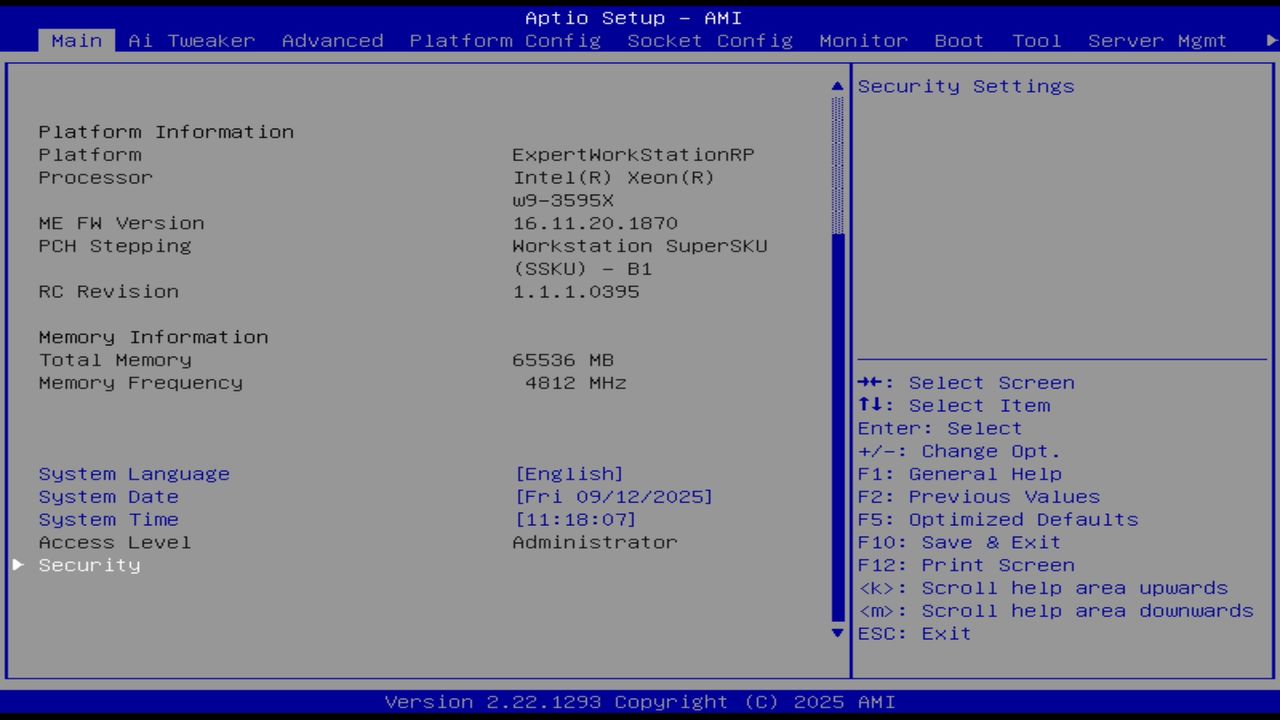Image resolution: width=1280 pixels, height=720 pixels.
Task: Select the Access Level row
Action: pyautogui.click(x=114, y=542)
